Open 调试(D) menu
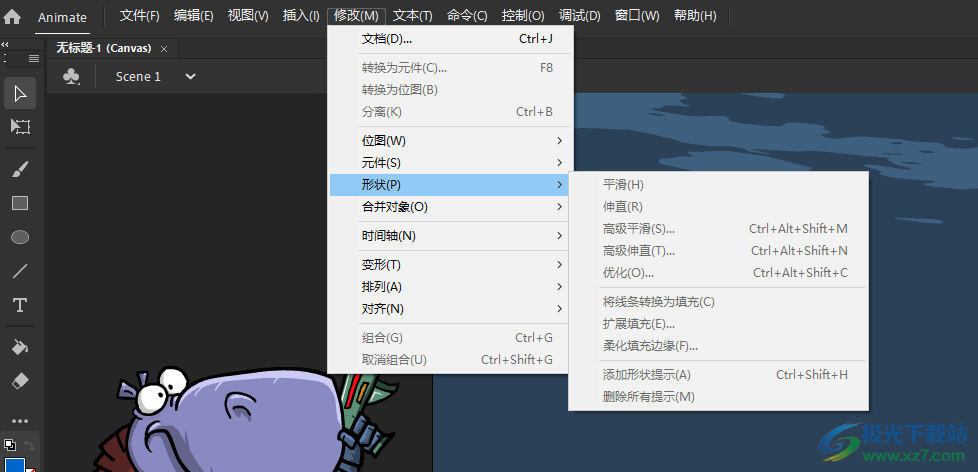 pos(579,16)
